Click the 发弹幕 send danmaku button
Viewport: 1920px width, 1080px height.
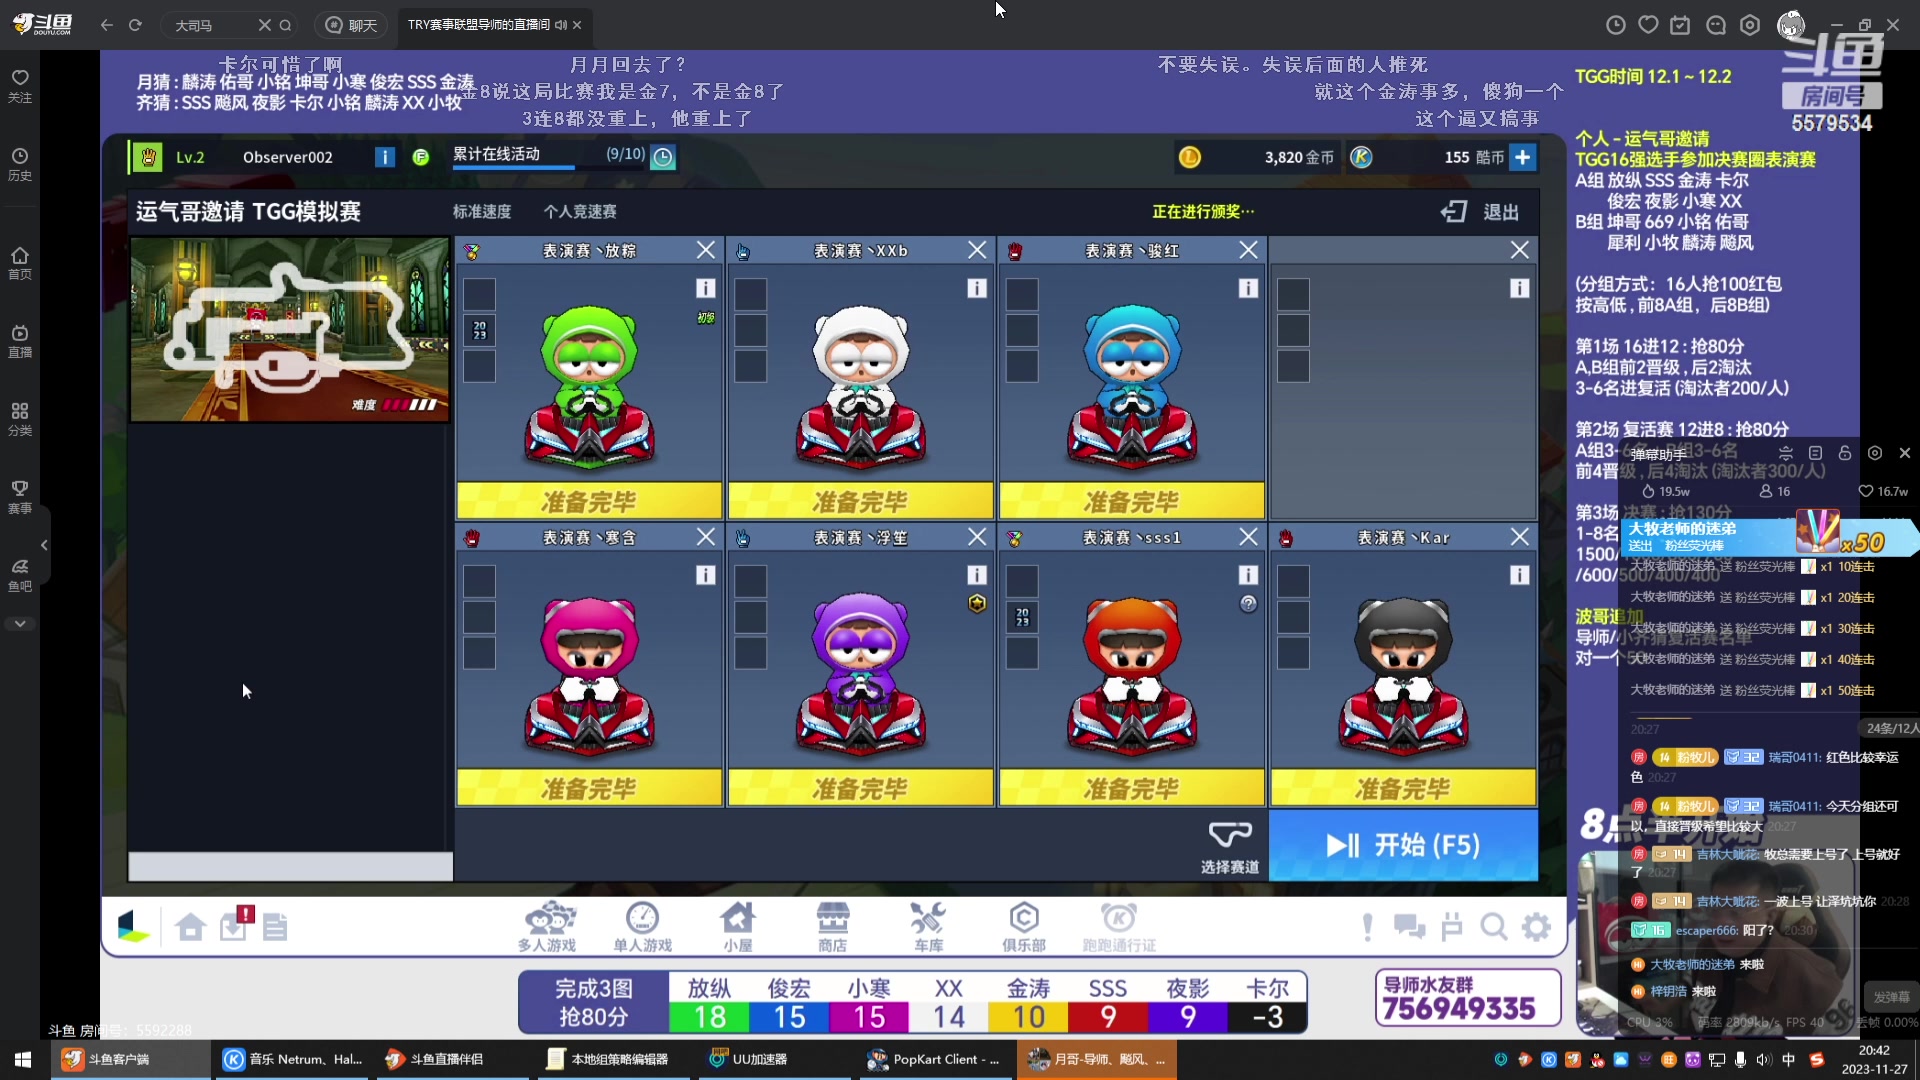(1891, 997)
